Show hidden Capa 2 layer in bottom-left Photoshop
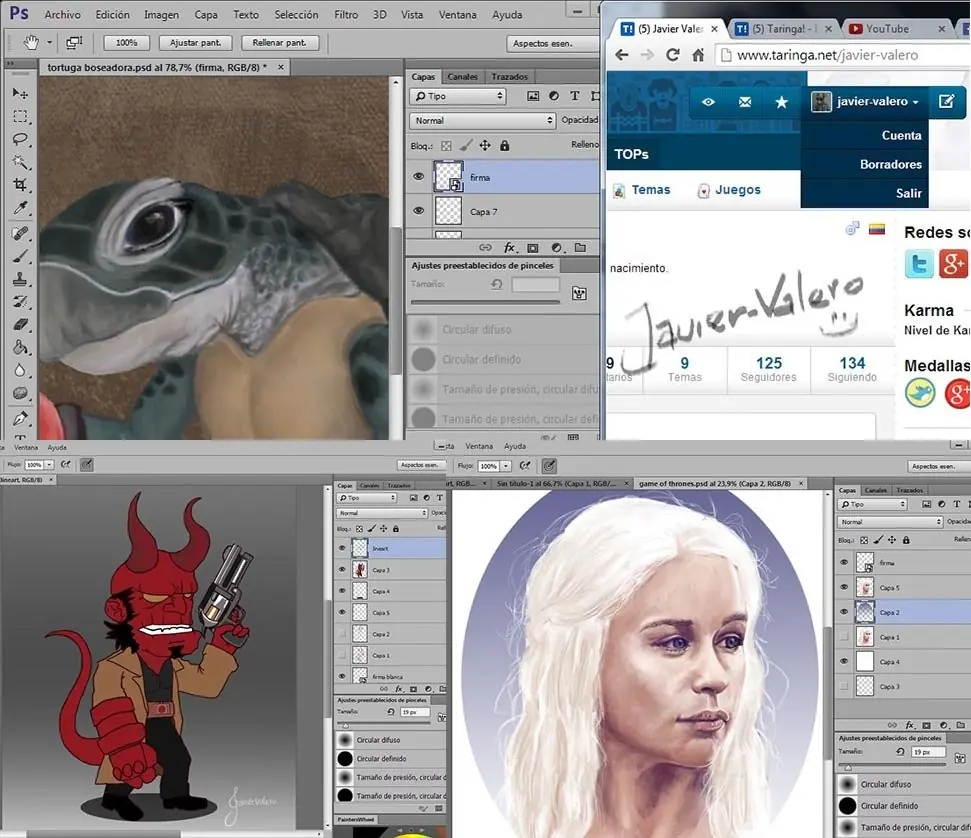The height and width of the screenshot is (838, 971). pyautogui.click(x=342, y=634)
